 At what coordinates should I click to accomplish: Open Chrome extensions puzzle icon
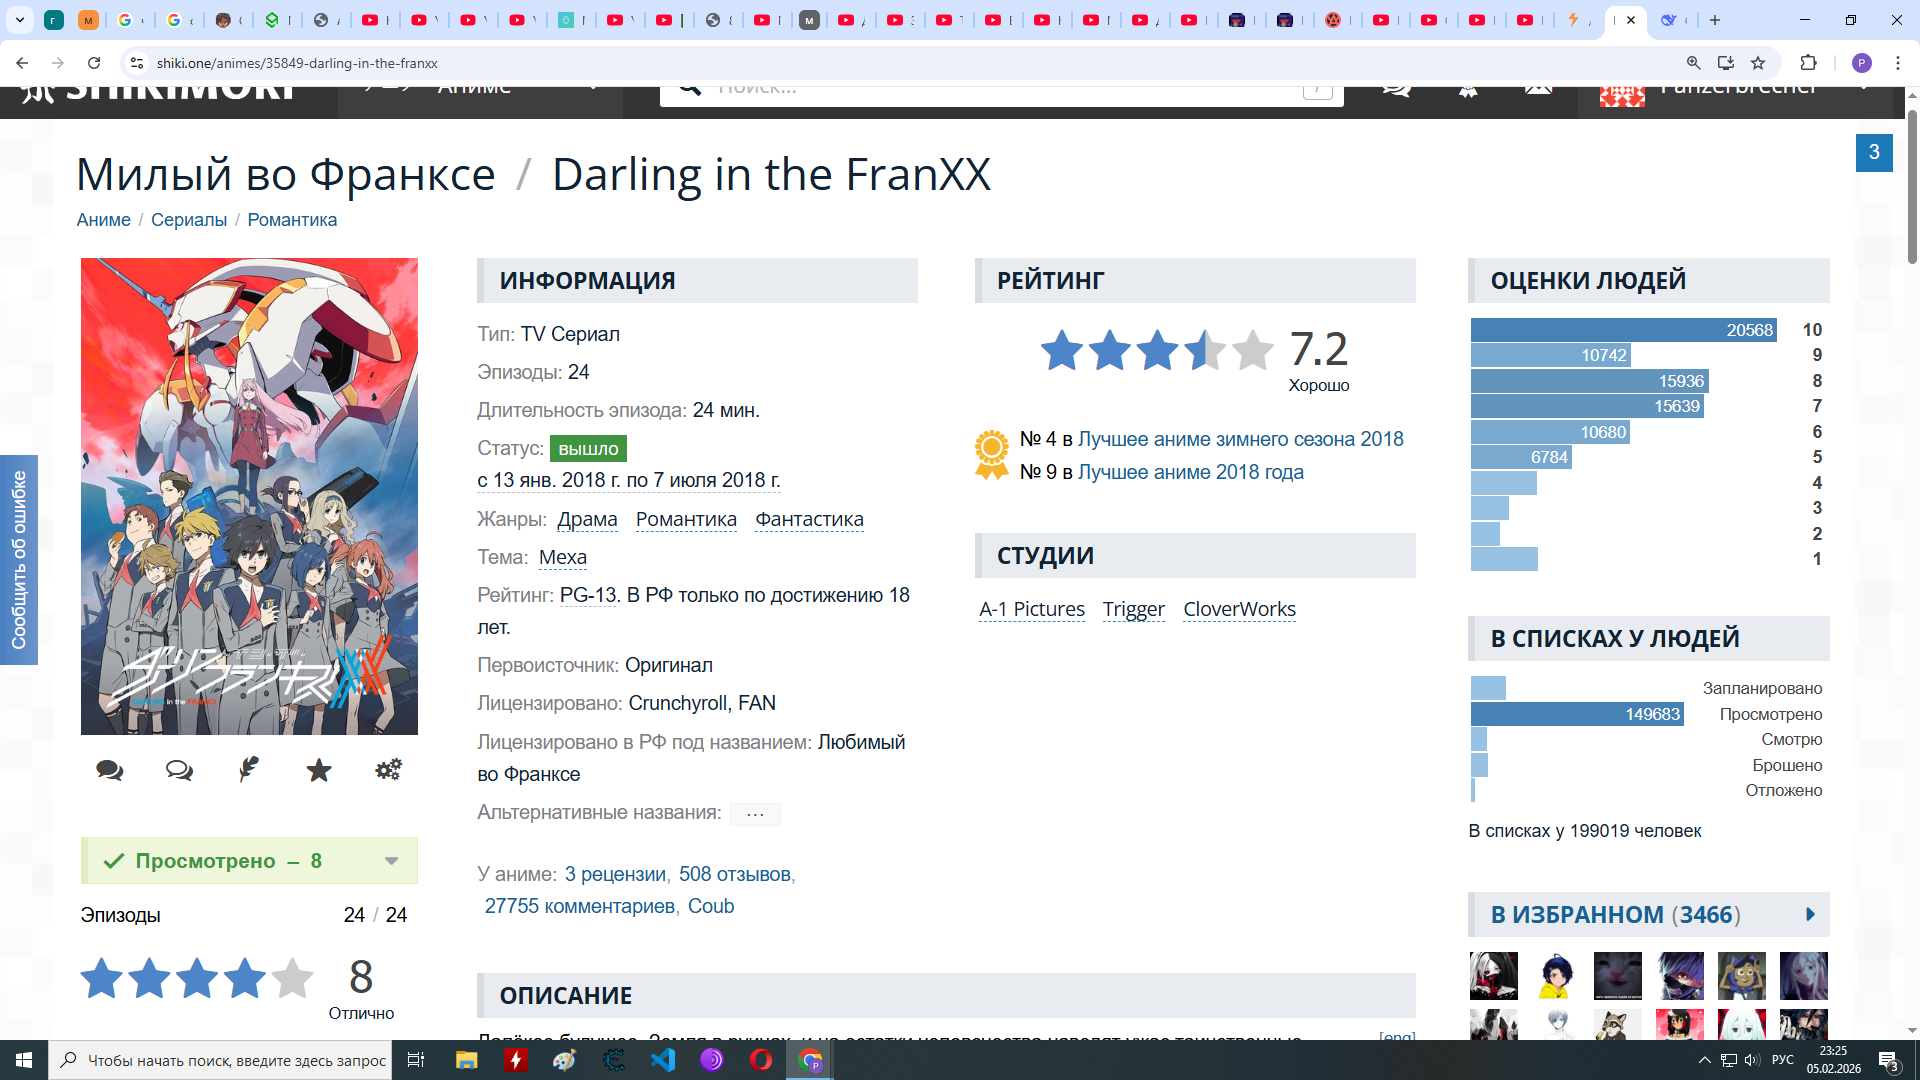[x=1808, y=63]
